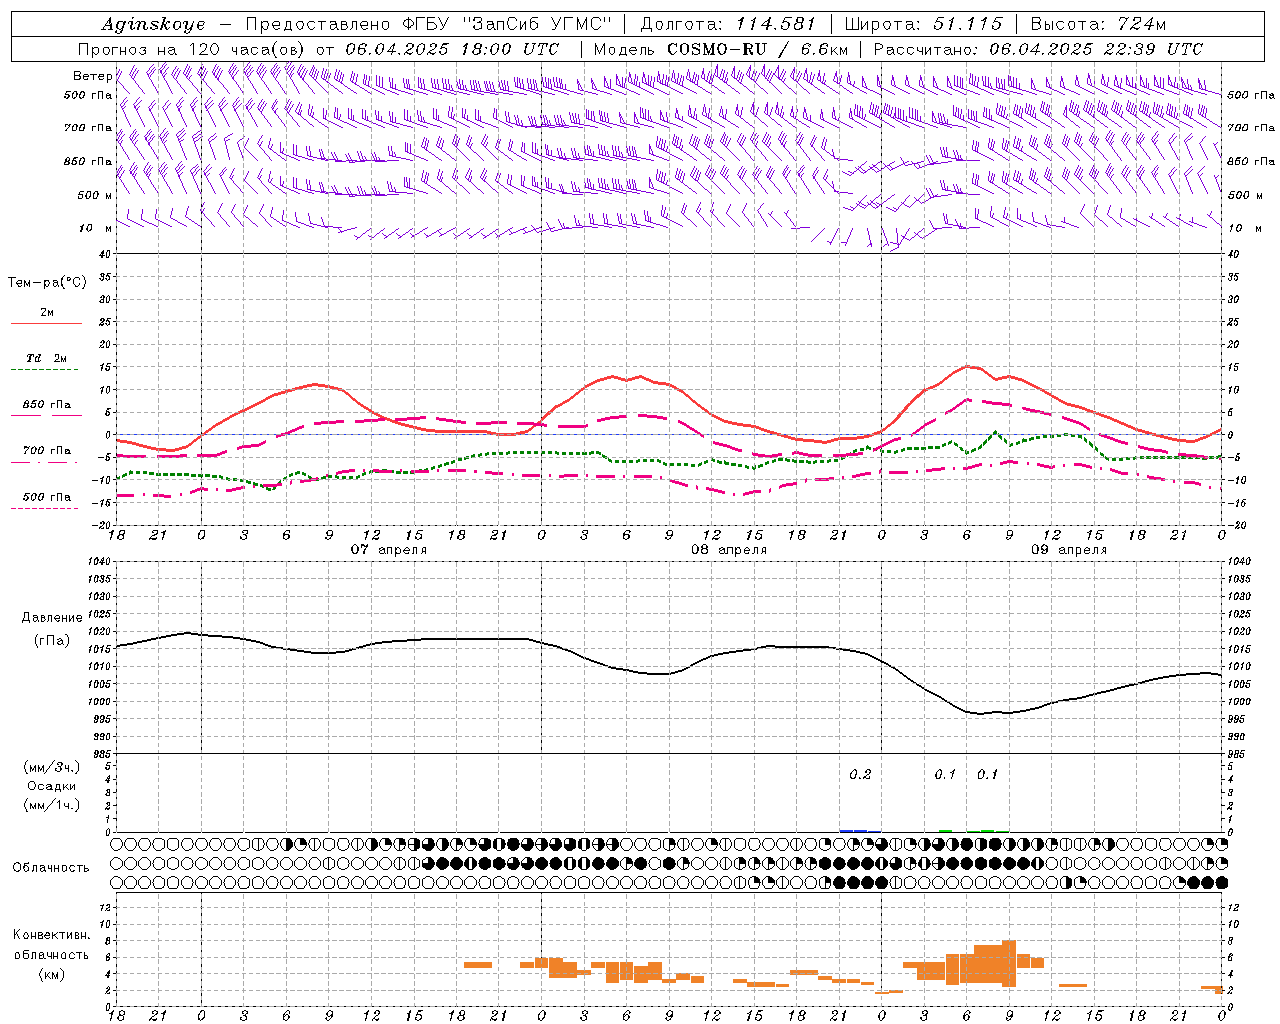Click the date label 09 апреля
The height and width of the screenshot is (1024, 1280).
coord(1069,550)
